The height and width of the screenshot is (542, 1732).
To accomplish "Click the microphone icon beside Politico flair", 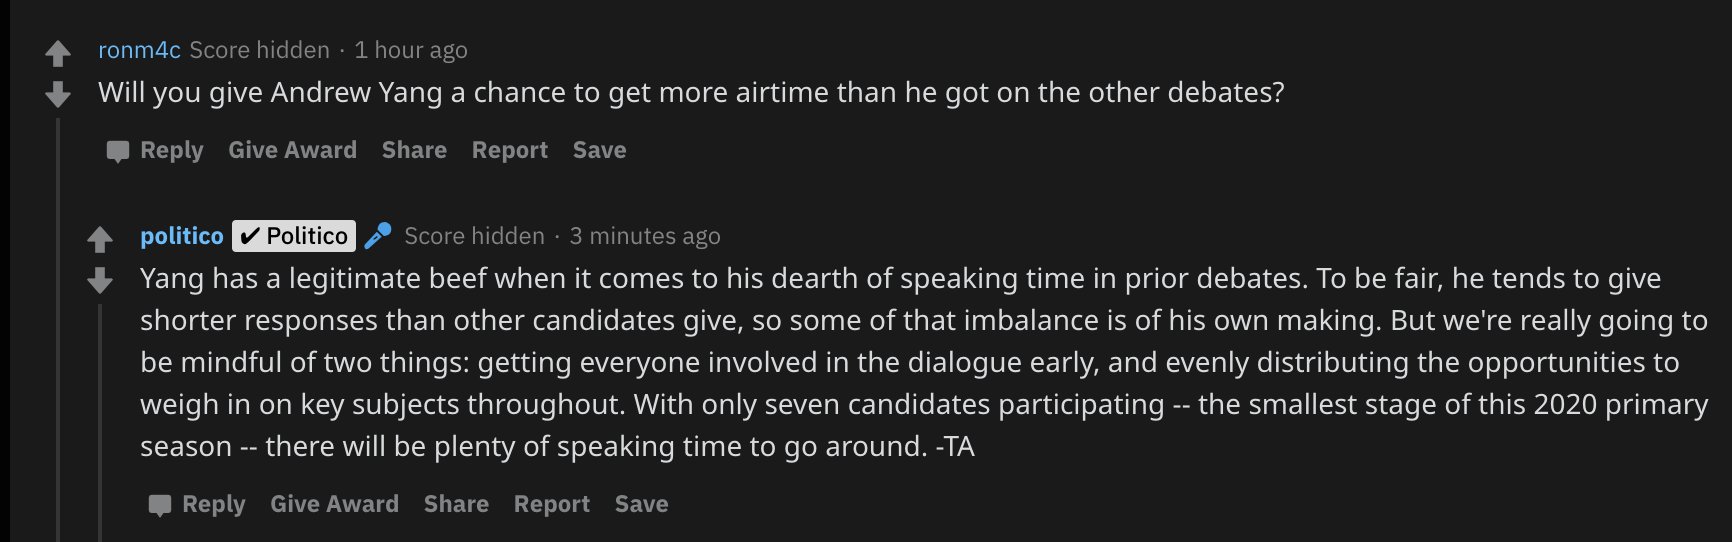I will click(x=378, y=236).
